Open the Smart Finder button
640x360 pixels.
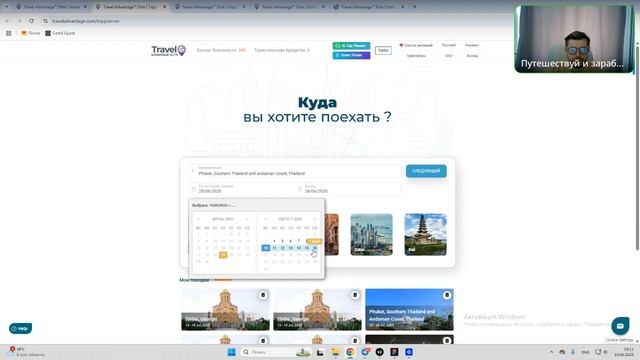[351, 55]
